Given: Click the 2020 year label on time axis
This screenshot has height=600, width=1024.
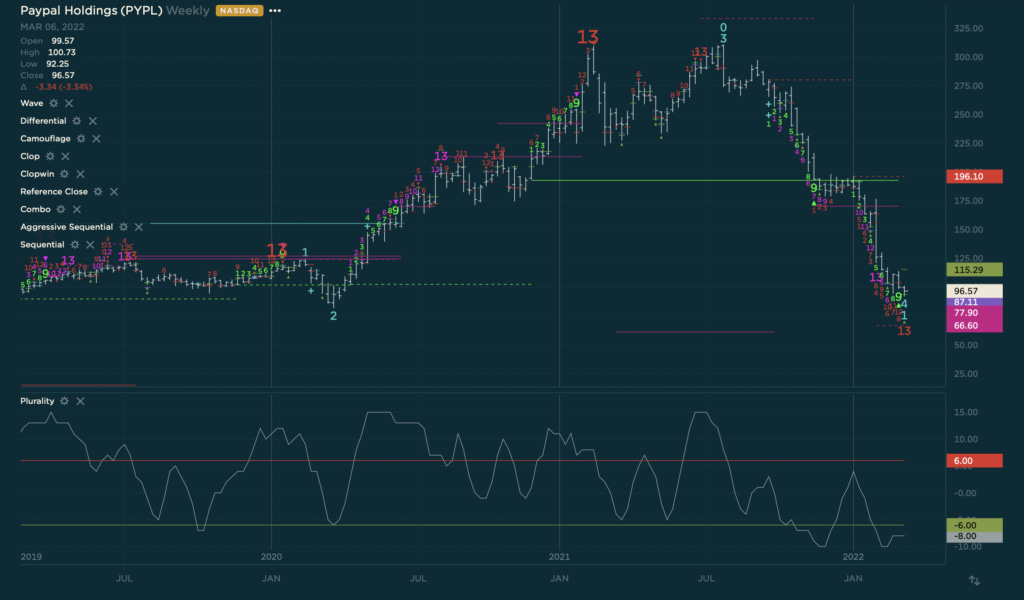Looking at the screenshot, I should (x=271, y=557).
